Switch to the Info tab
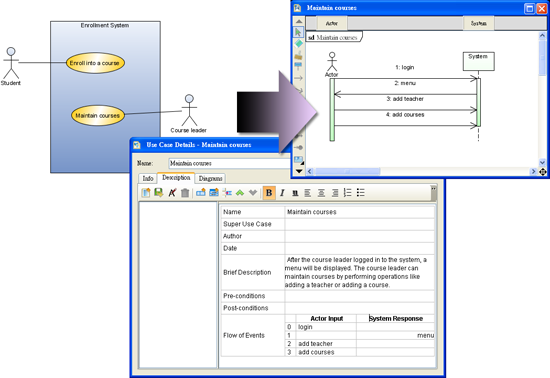This screenshot has width=550, height=378. click(x=148, y=178)
